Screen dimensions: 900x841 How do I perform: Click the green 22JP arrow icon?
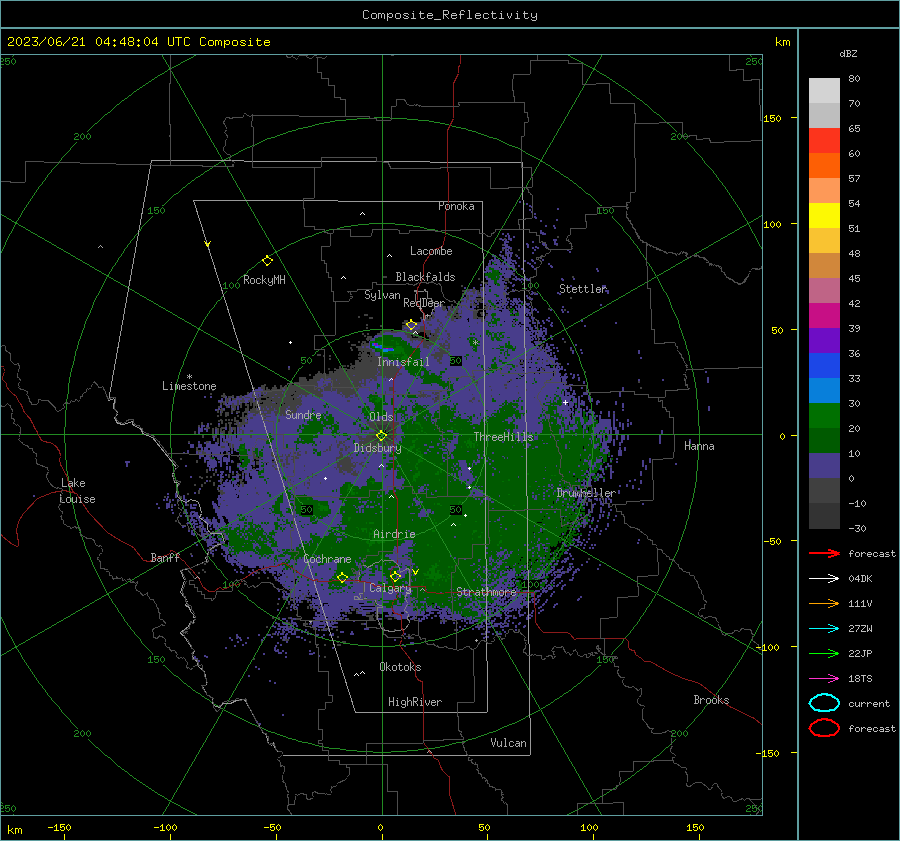[824, 653]
